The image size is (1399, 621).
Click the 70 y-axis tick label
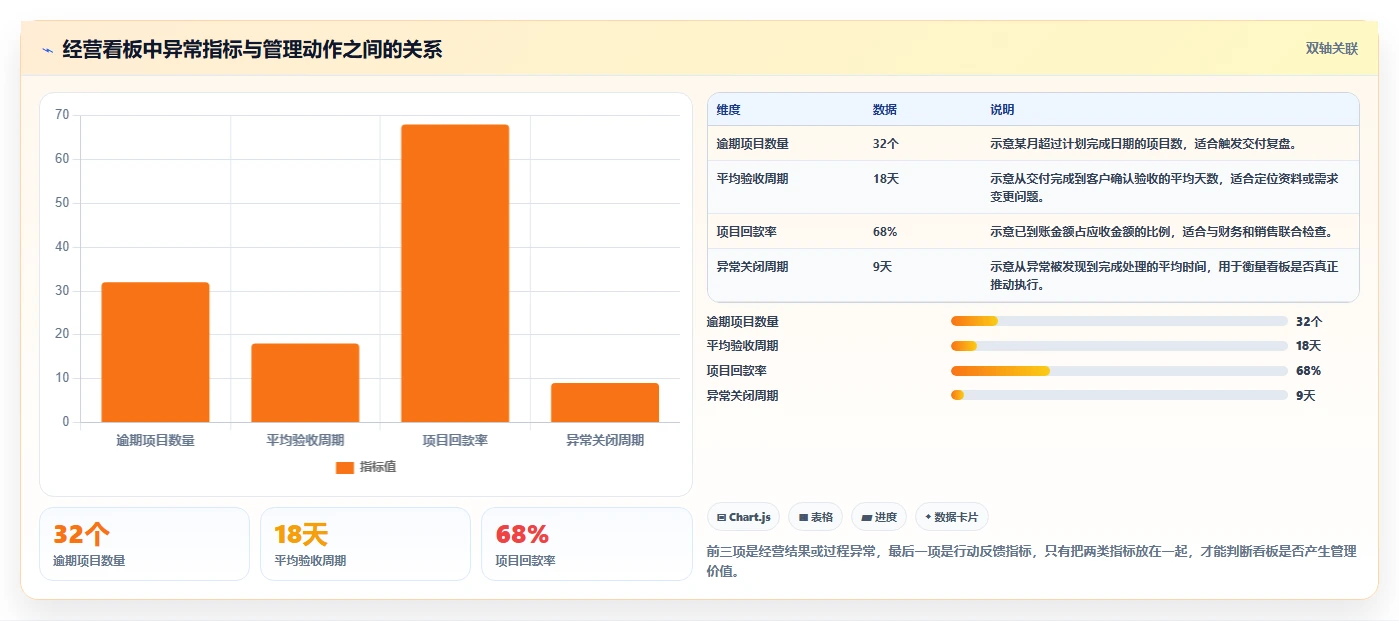click(62, 115)
